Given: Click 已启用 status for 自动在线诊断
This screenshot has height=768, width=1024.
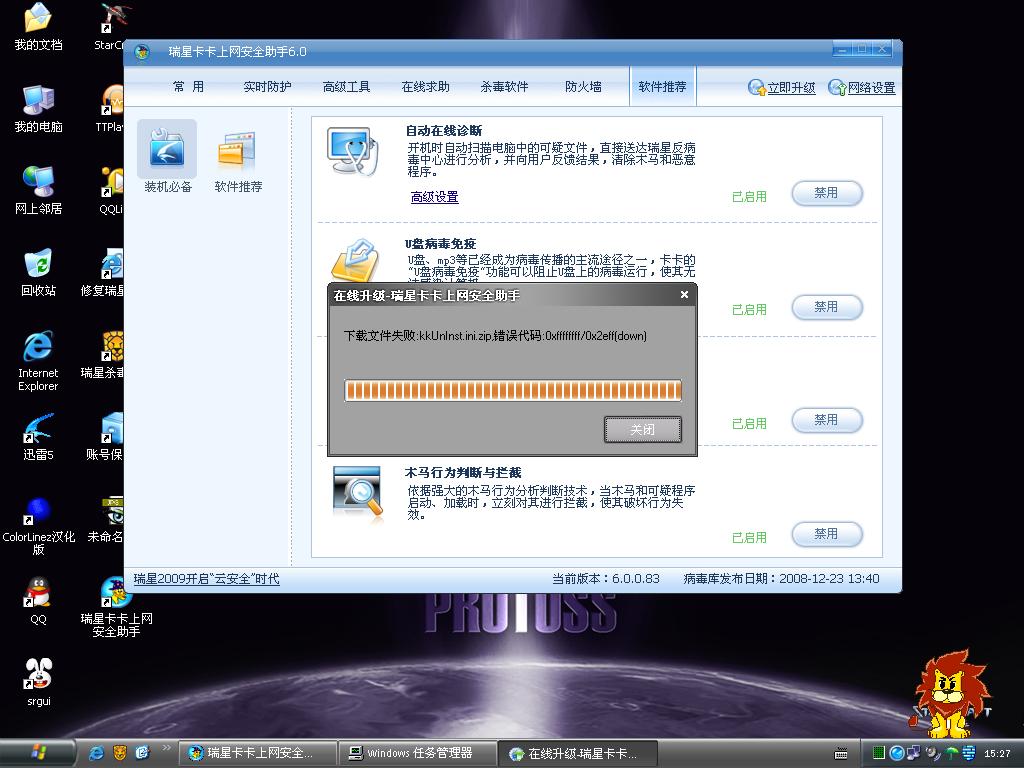Looking at the screenshot, I should [x=749, y=197].
